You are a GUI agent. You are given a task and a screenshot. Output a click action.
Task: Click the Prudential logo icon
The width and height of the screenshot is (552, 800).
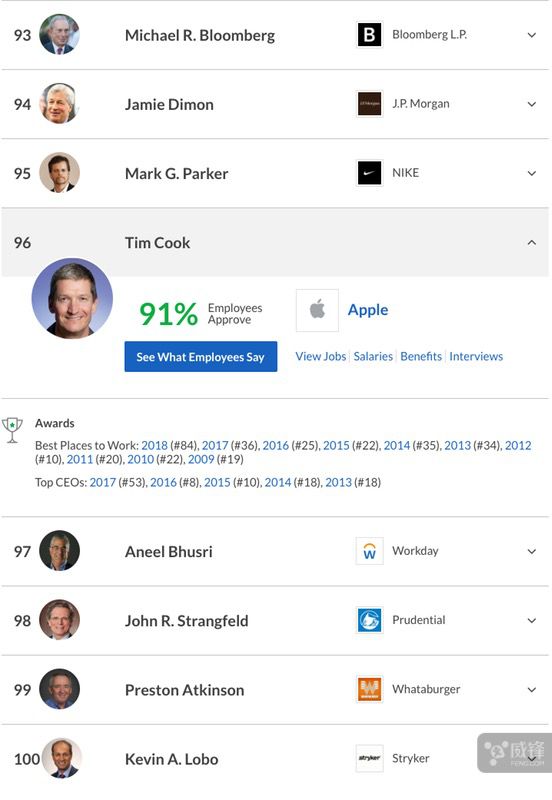(369, 620)
